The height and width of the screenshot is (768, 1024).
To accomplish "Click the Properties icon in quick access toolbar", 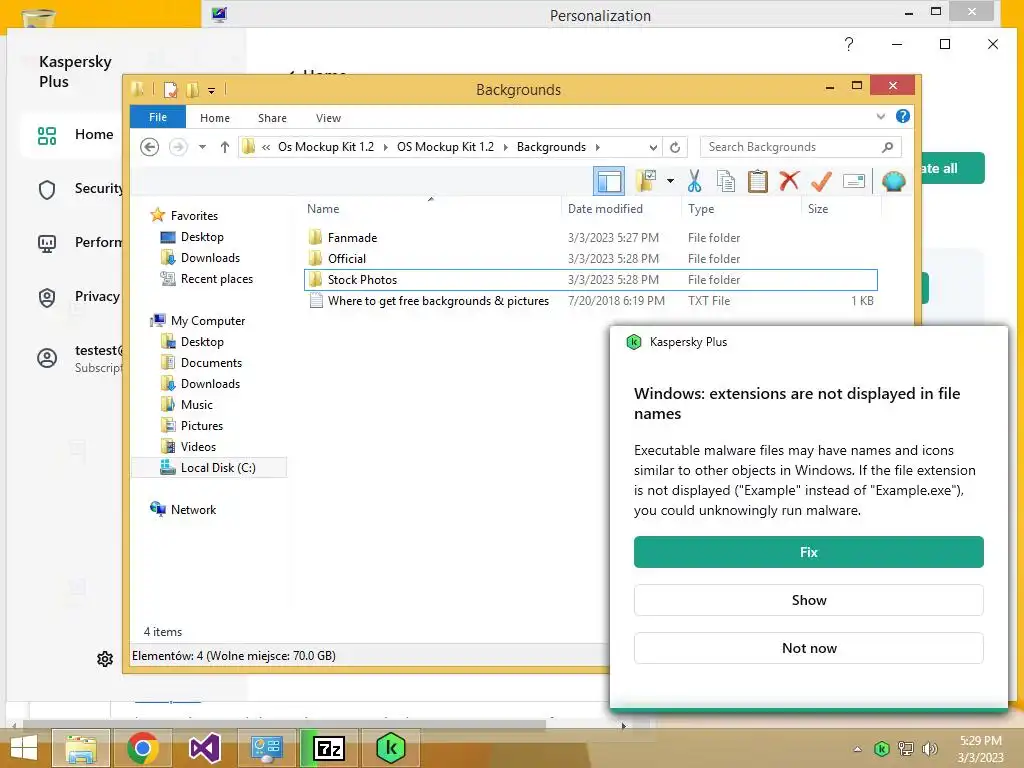I will (170, 89).
